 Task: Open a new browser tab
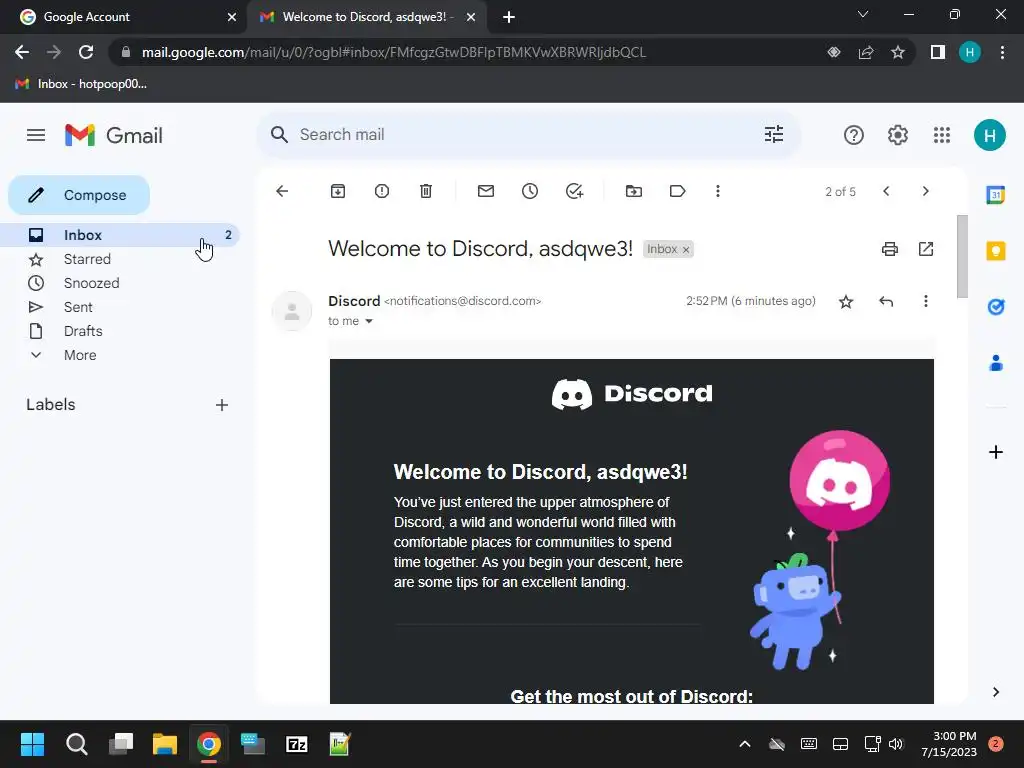click(509, 18)
